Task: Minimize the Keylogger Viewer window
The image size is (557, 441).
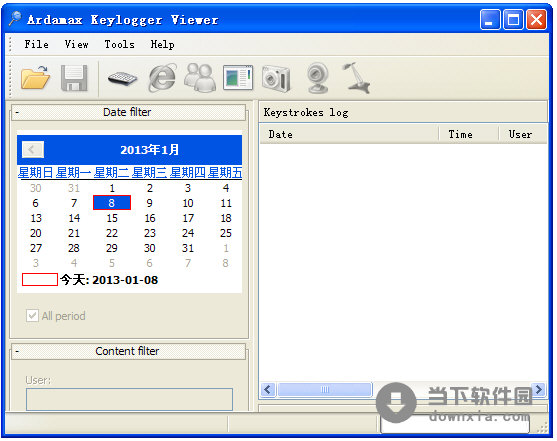Action: click(490, 20)
